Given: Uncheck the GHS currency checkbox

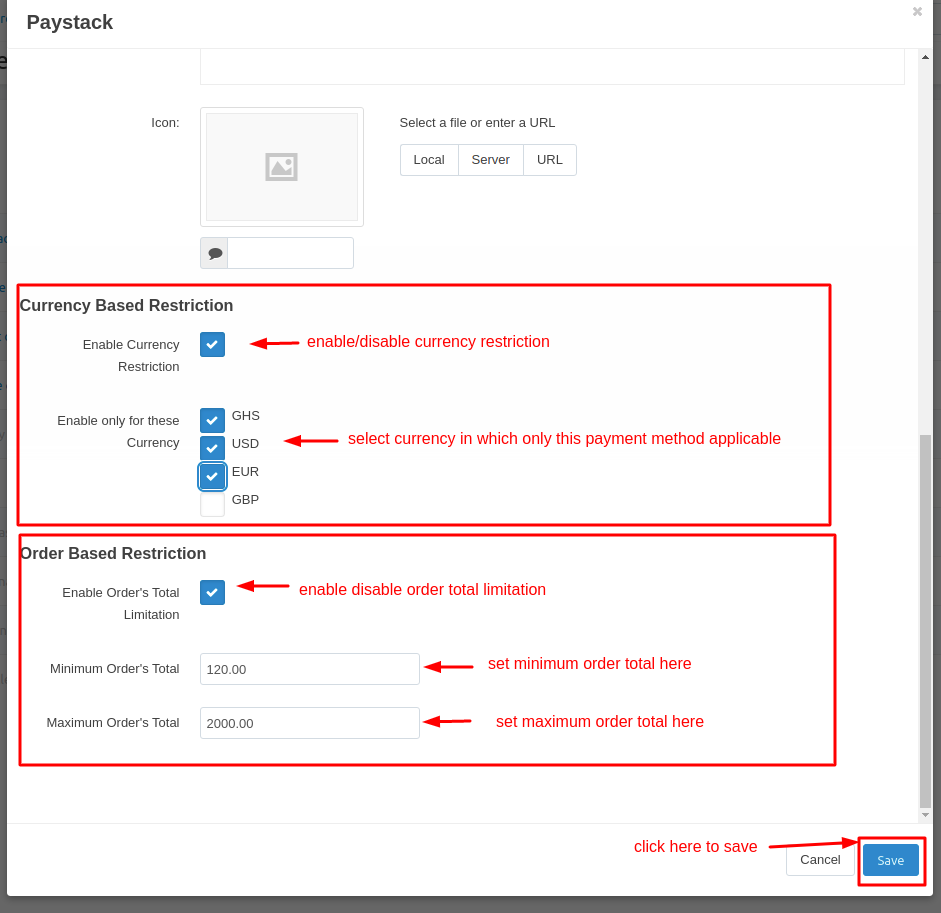Looking at the screenshot, I should tap(212, 420).
